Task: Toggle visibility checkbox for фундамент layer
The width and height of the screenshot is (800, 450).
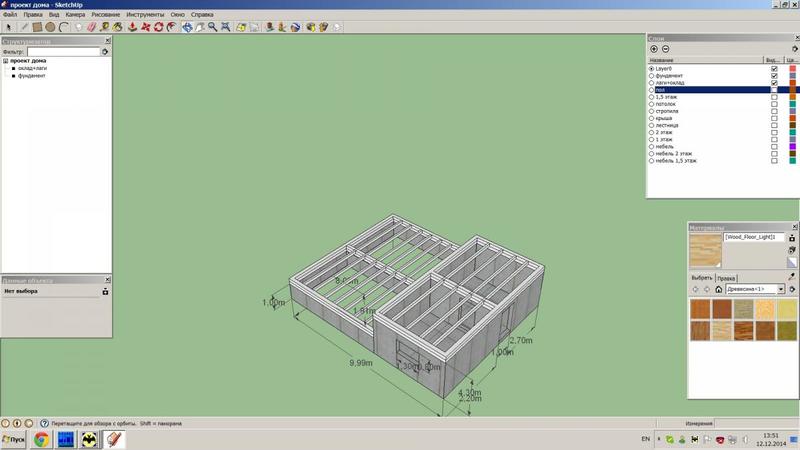Action: 774,76
